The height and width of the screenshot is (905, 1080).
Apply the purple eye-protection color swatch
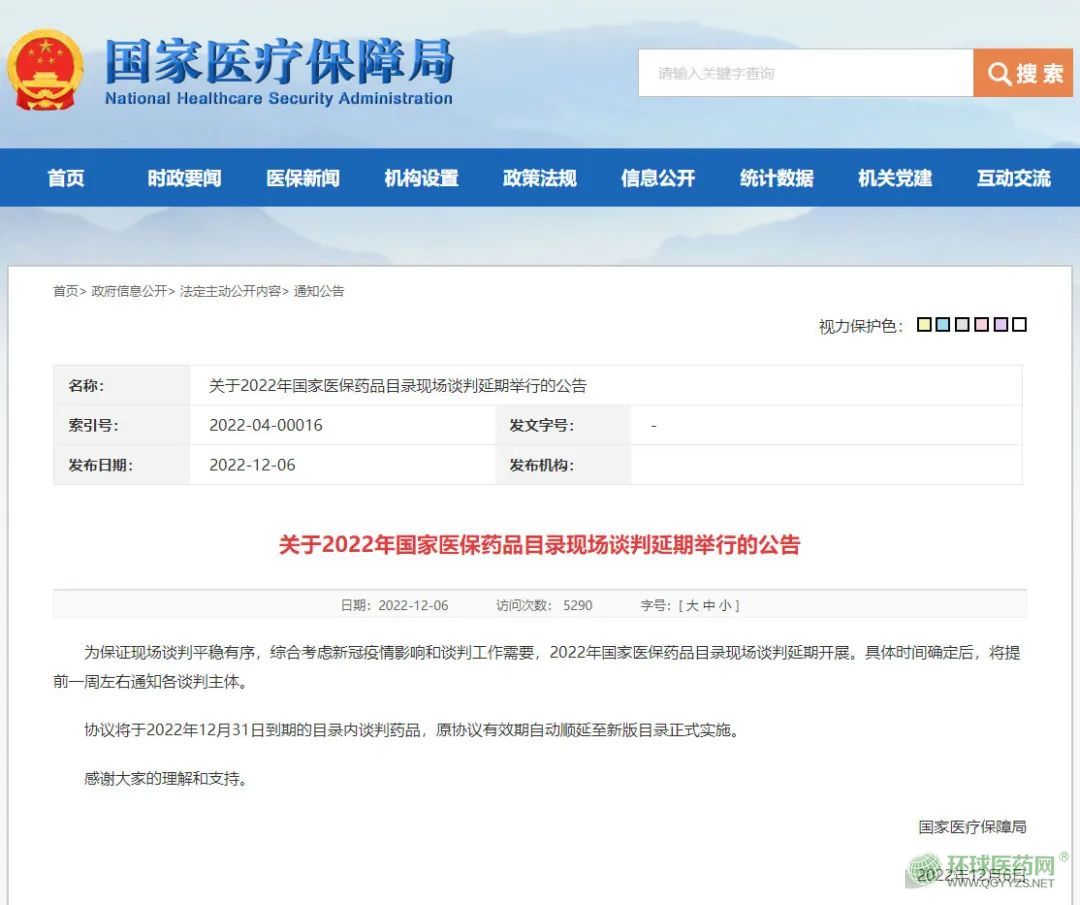pyautogui.click(x=1000, y=324)
